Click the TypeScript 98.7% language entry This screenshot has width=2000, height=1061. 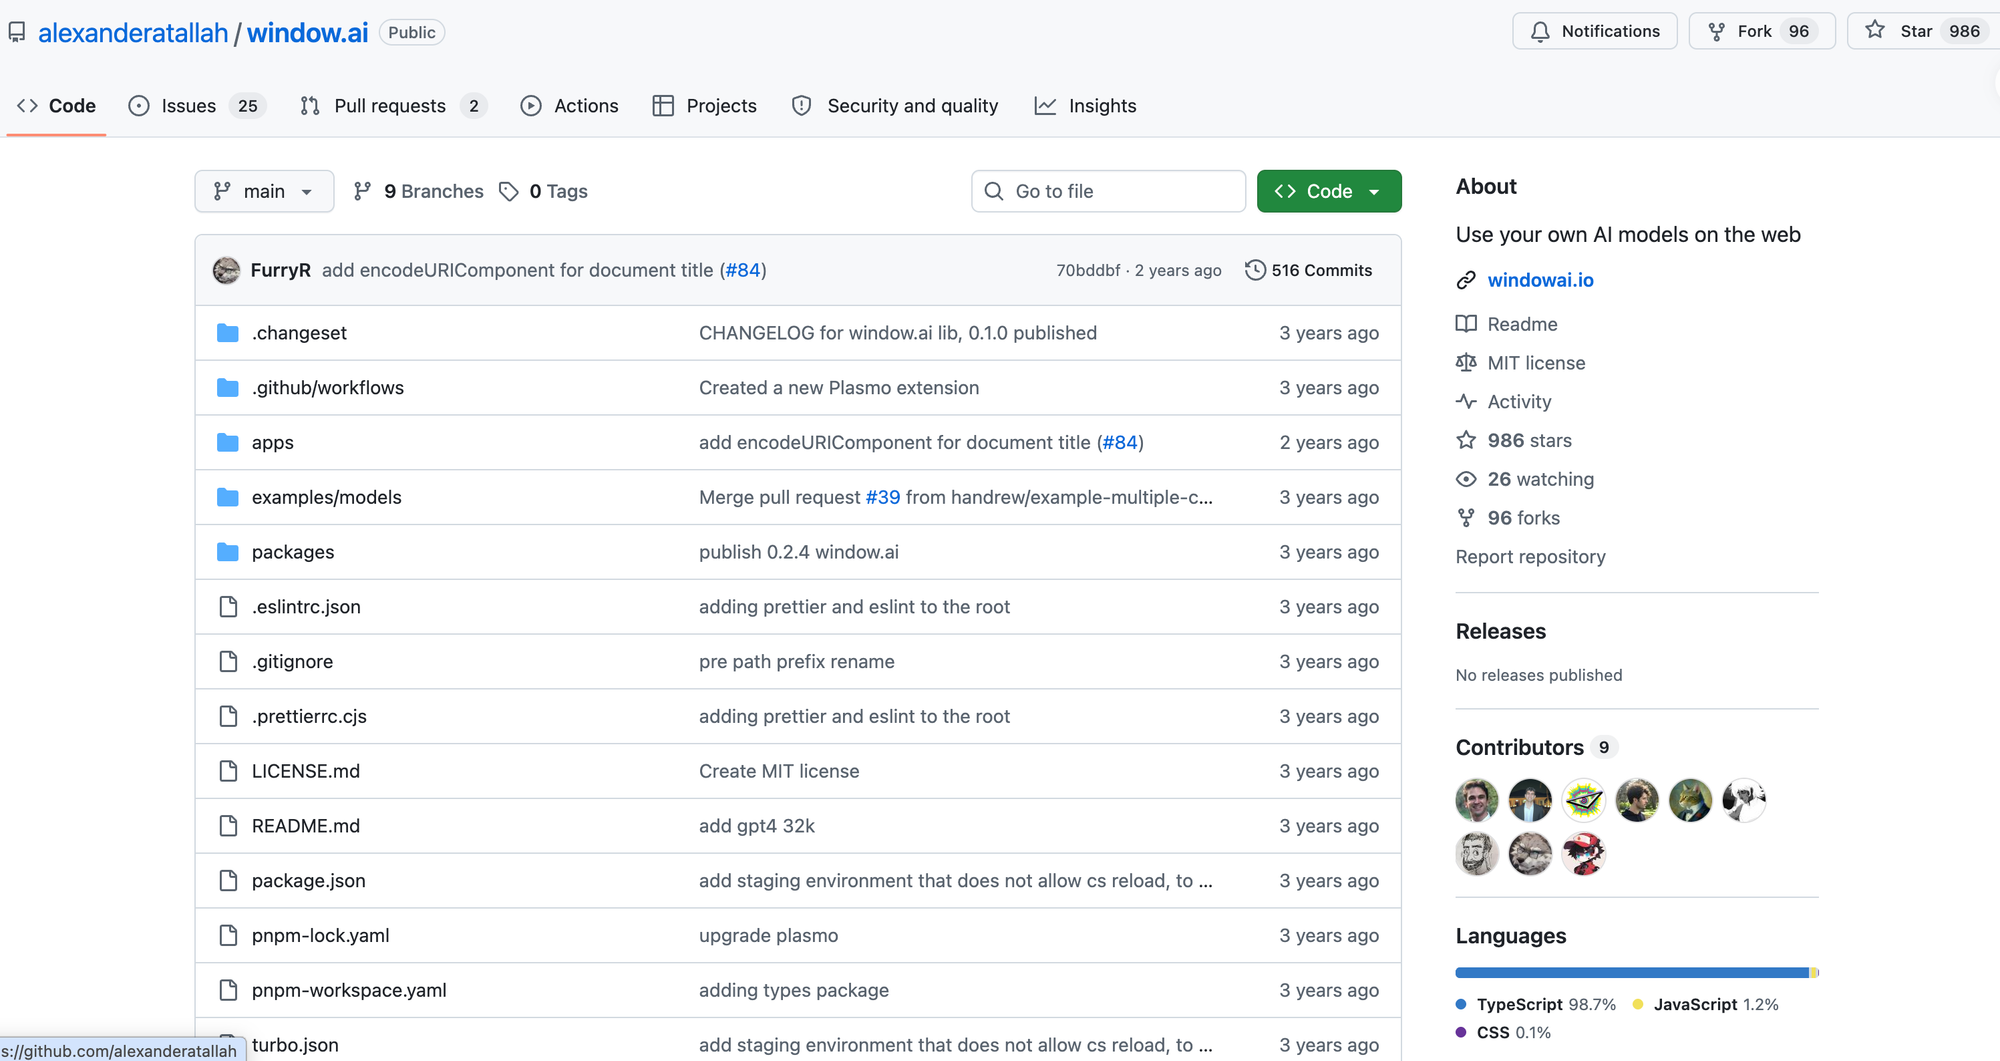pos(1536,1005)
